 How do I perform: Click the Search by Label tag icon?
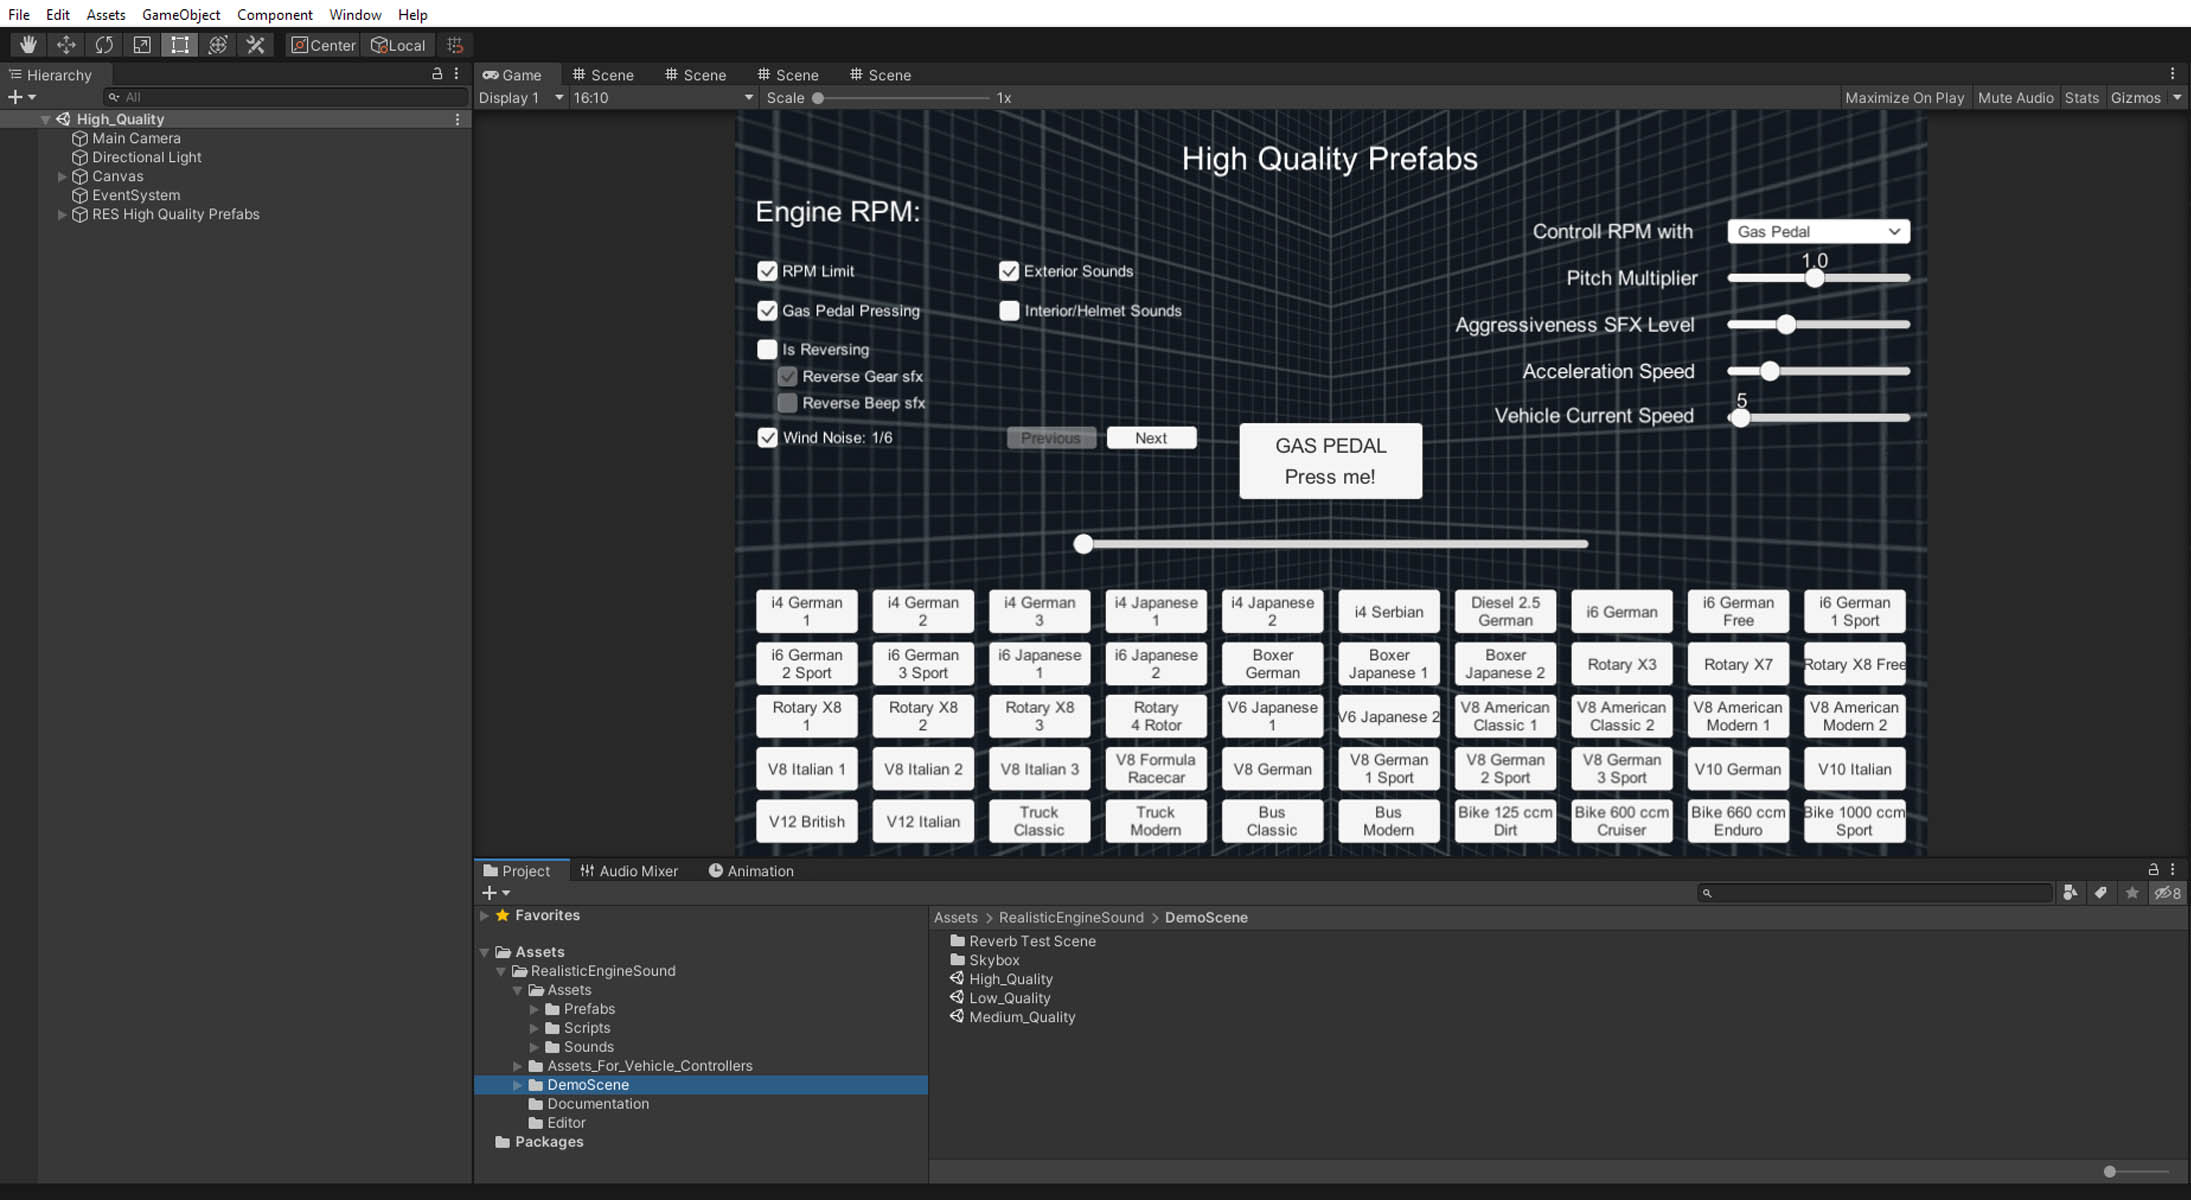click(x=2101, y=893)
